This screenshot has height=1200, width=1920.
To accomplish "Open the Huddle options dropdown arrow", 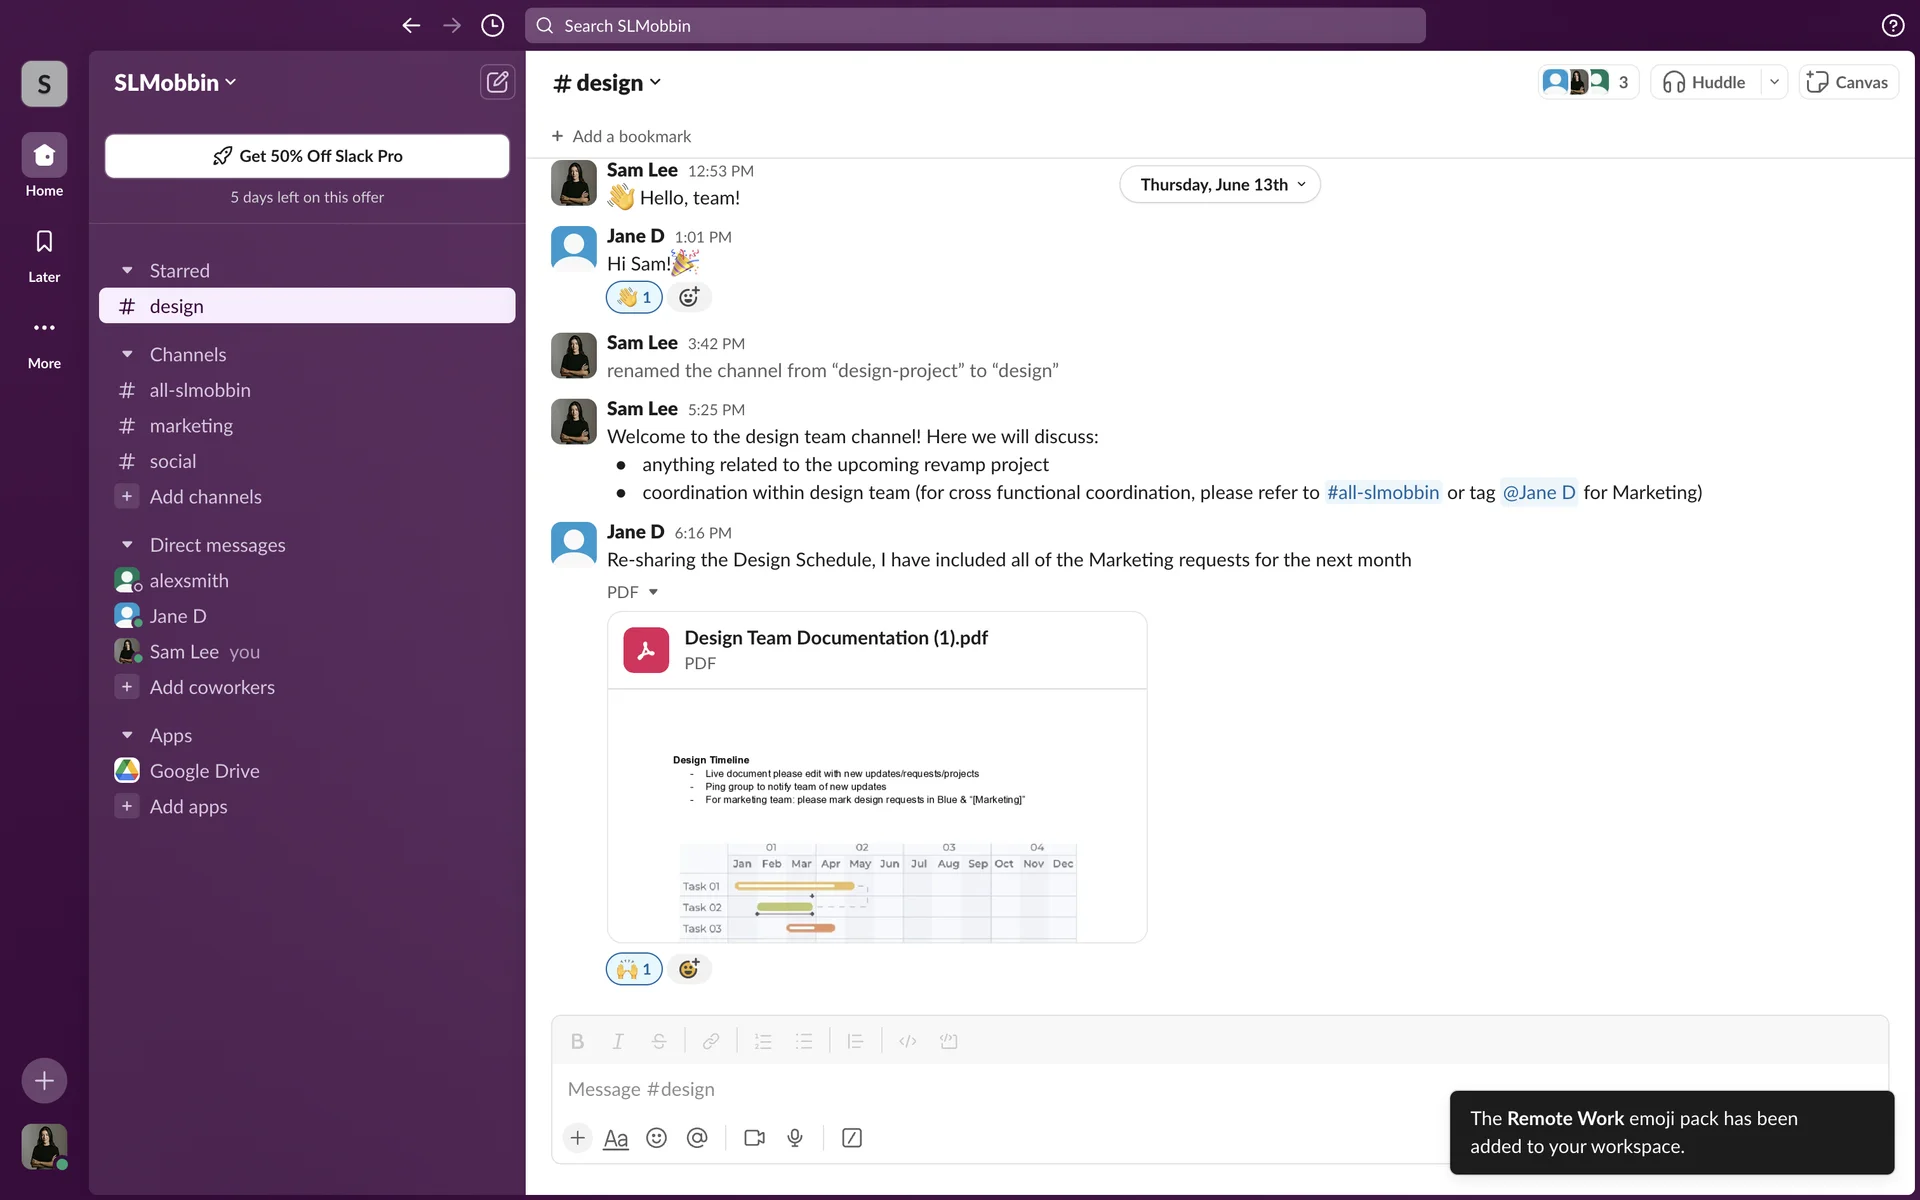I will tap(1774, 82).
